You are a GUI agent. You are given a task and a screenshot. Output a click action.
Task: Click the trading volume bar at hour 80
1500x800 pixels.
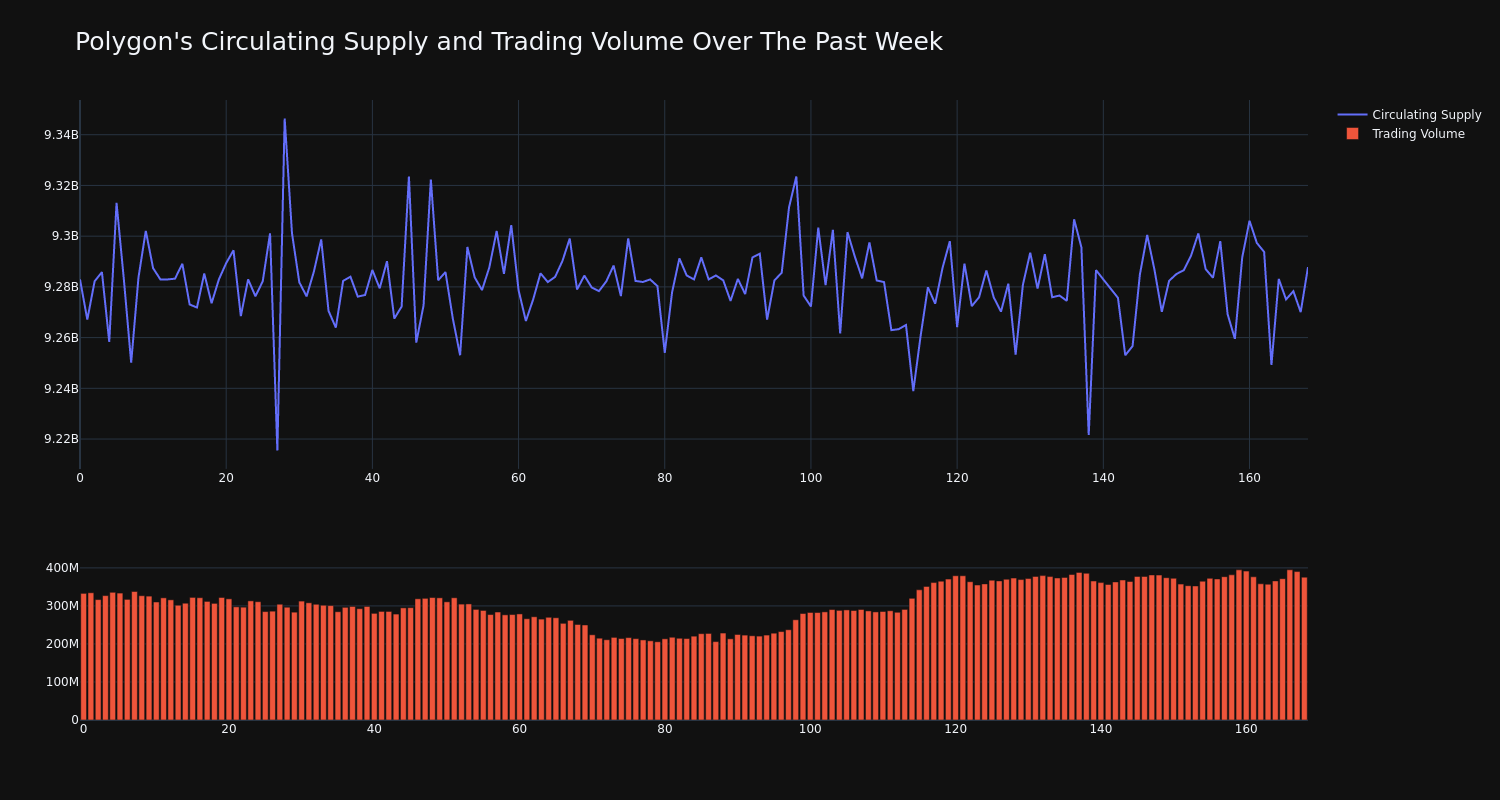pyautogui.click(x=665, y=680)
